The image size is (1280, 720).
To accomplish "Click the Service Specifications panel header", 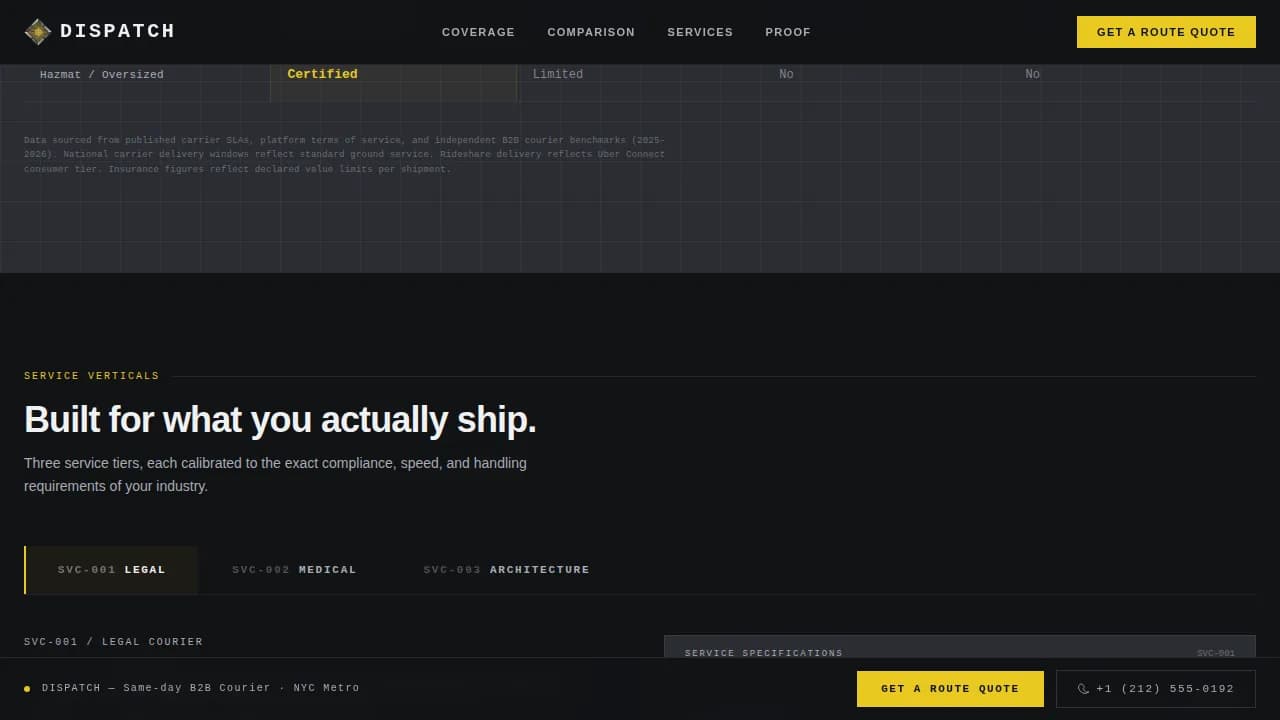I will point(763,652).
